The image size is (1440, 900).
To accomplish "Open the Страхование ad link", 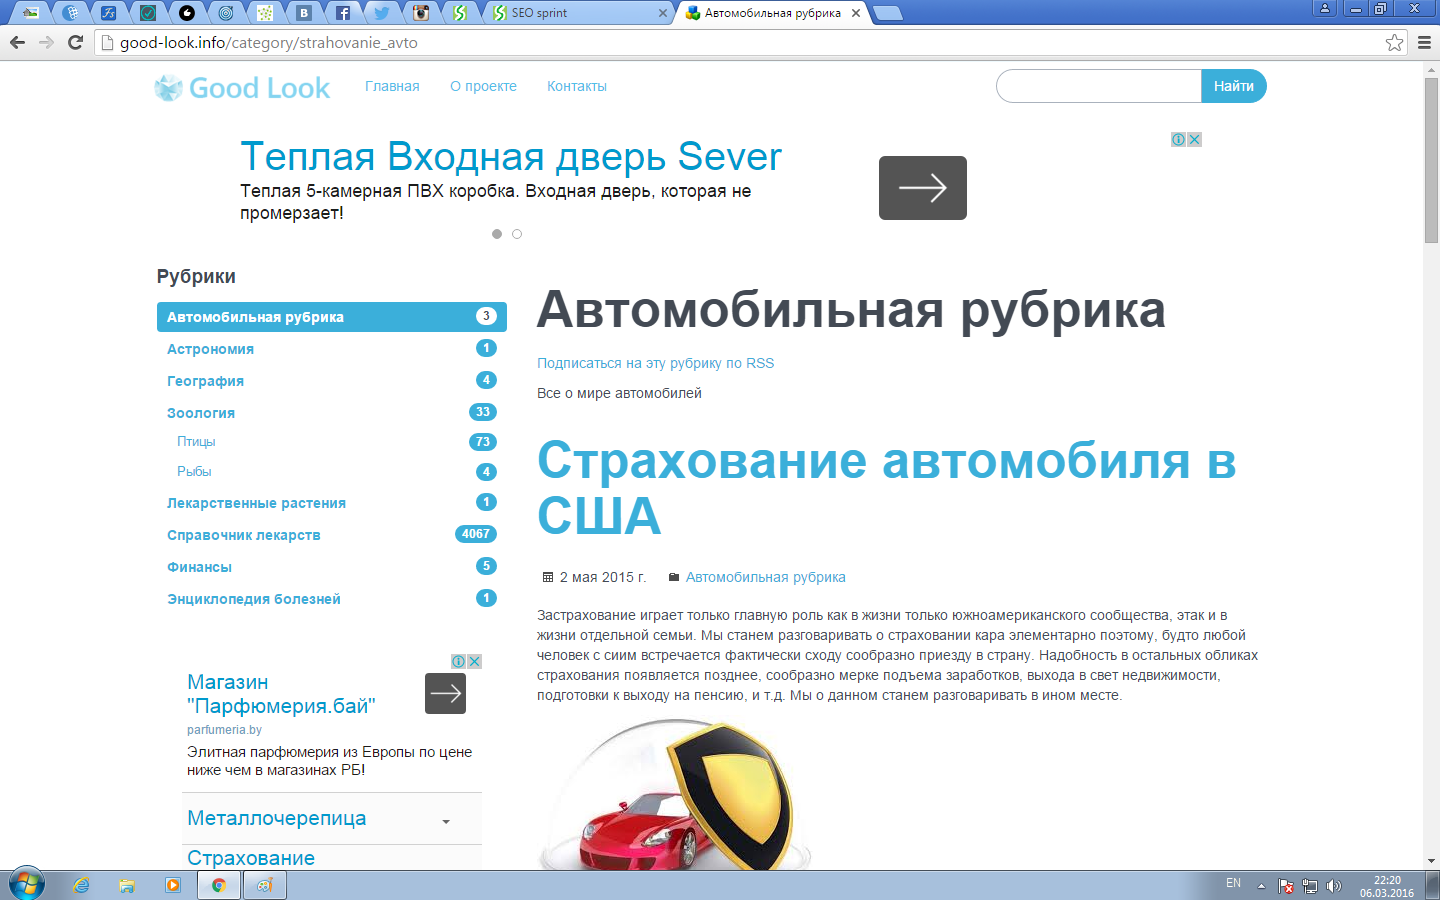I will click(x=251, y=858).
